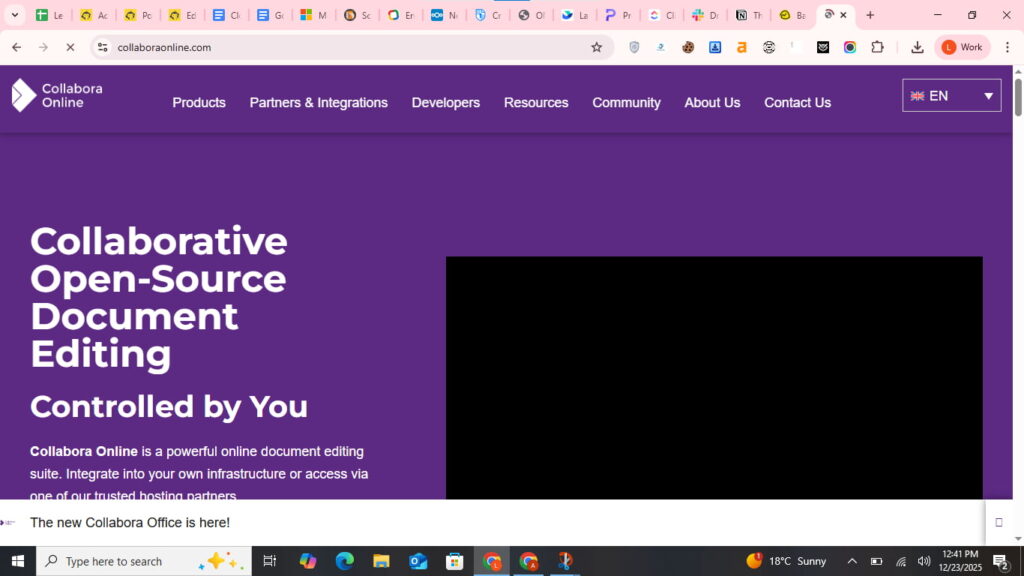Open the Work profile button in Chrome
Viewport: 1024px width, 576px height.
[962, 47]
